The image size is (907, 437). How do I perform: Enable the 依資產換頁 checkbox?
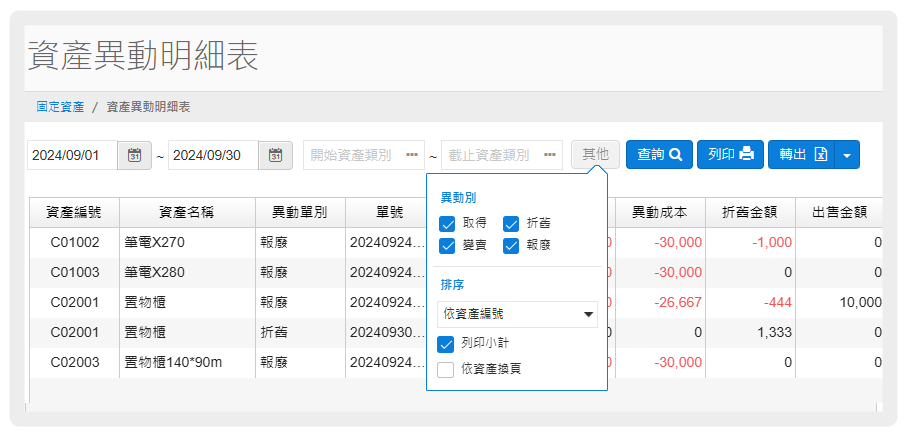(x=448, y=369)
